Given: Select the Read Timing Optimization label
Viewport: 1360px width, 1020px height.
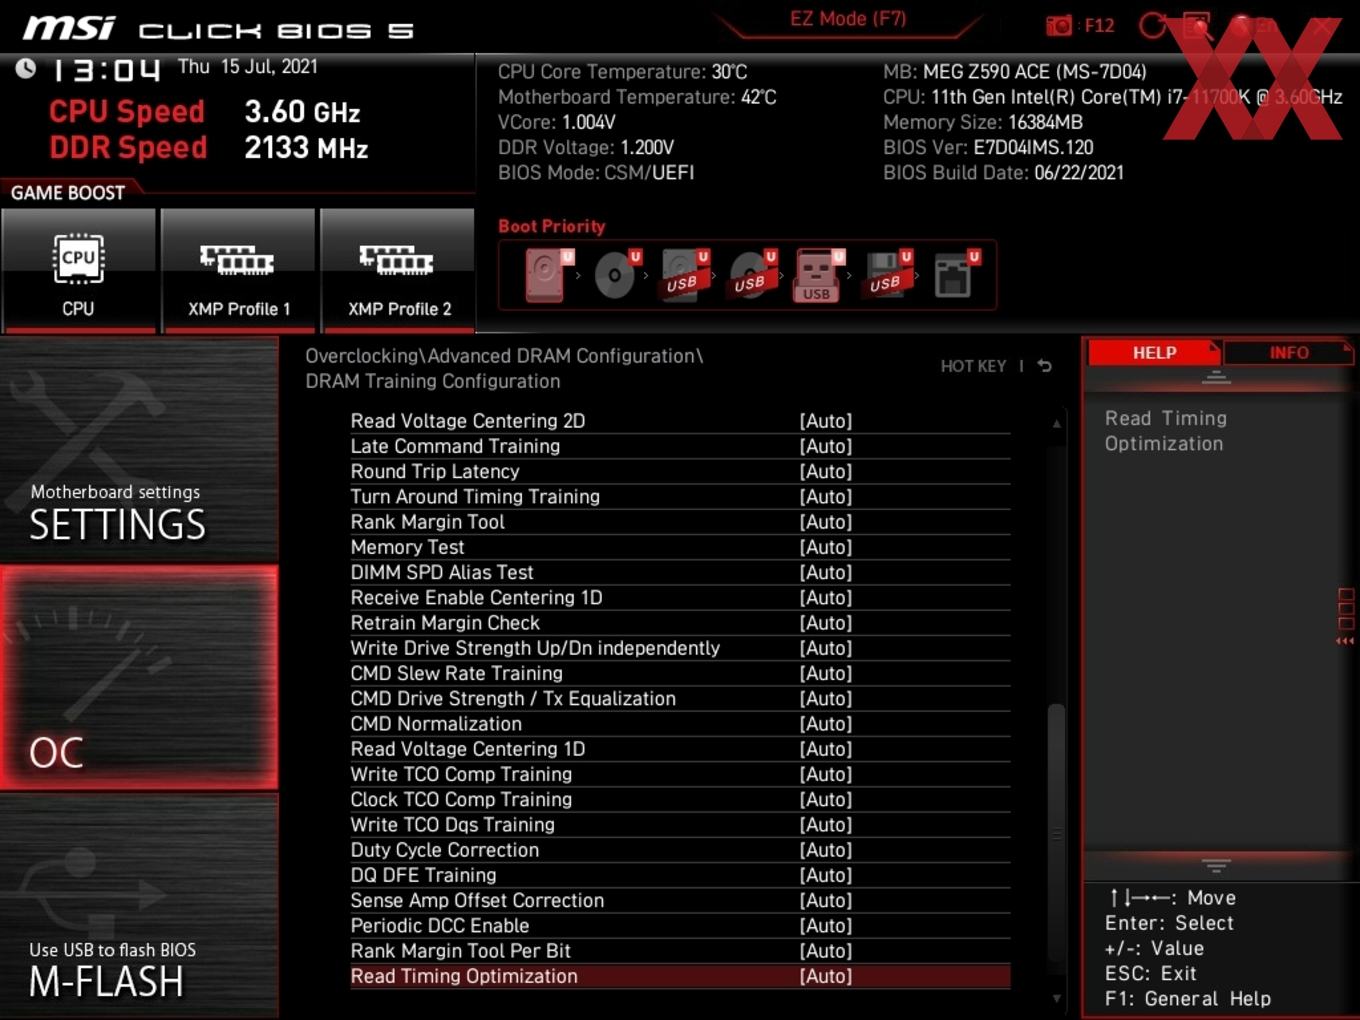Looking at the screenshot, I should [x=464, y=976].
